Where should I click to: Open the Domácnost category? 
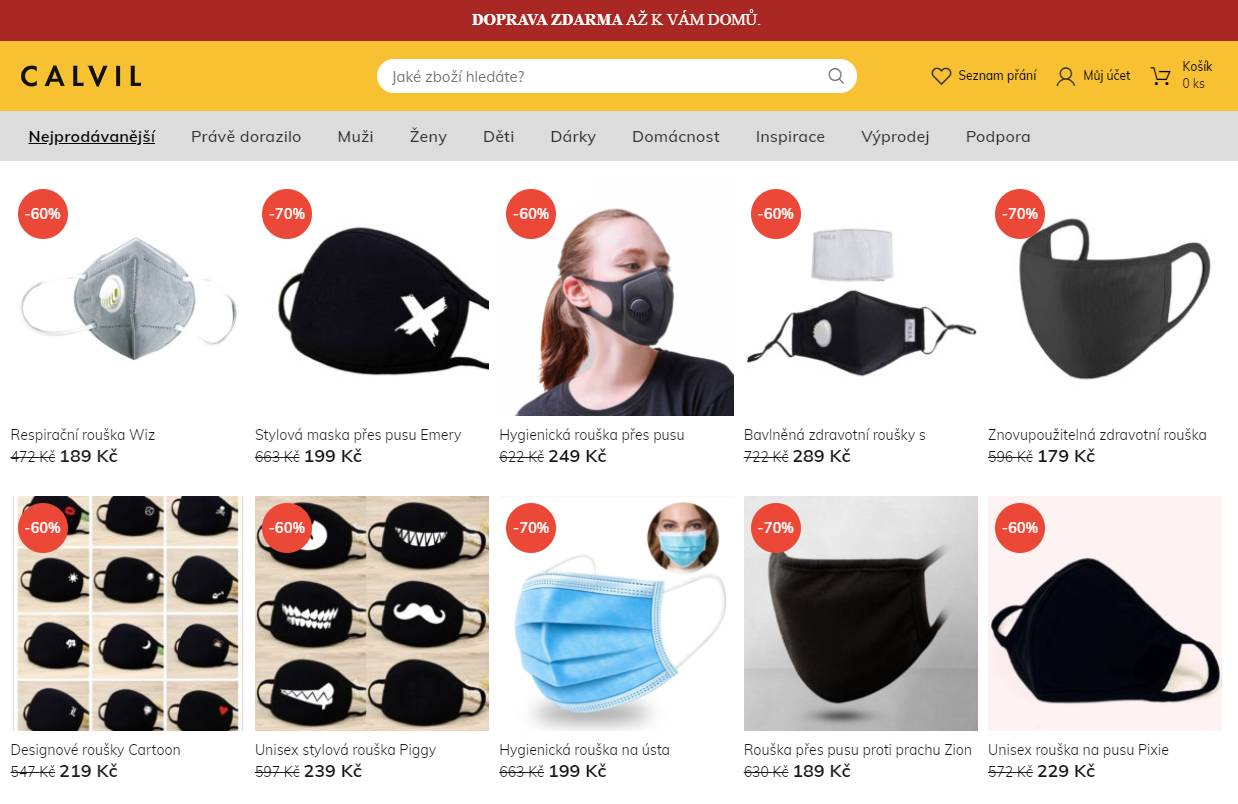pos(676,136)
